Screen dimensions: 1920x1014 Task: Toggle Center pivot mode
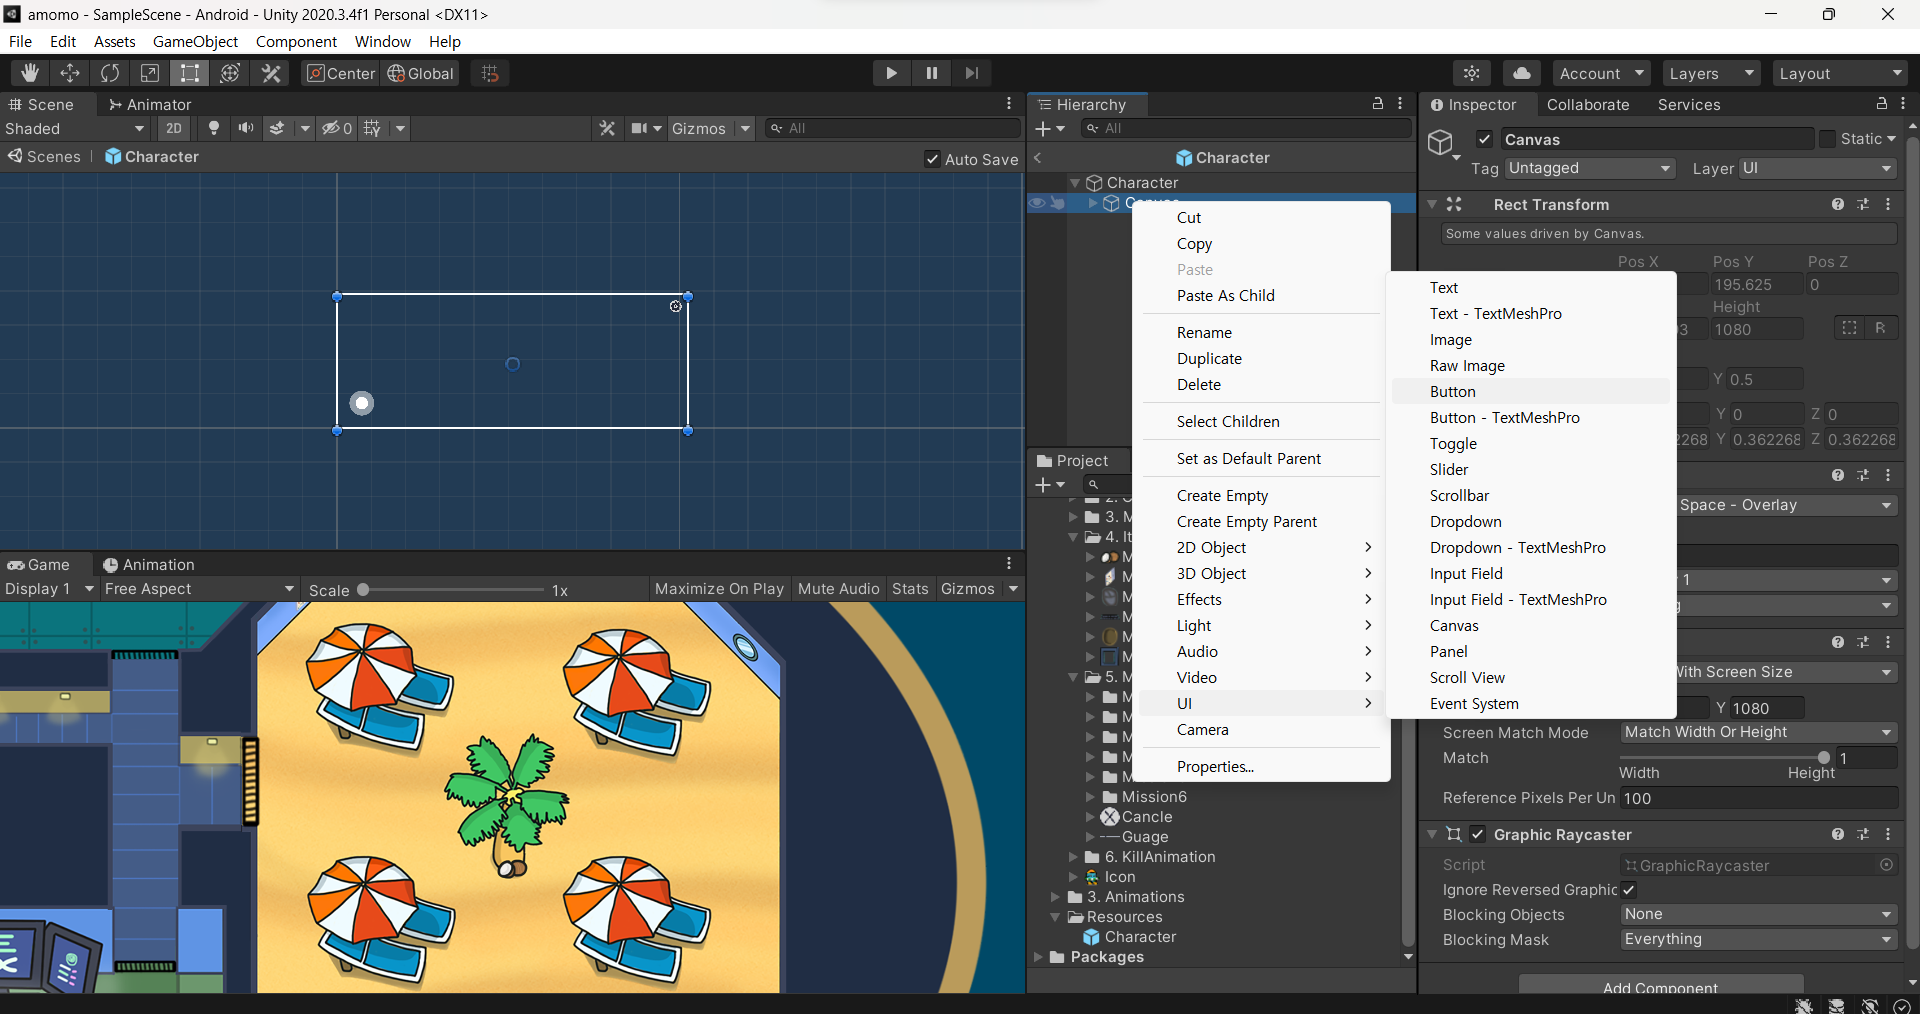(x=341, y=73)
